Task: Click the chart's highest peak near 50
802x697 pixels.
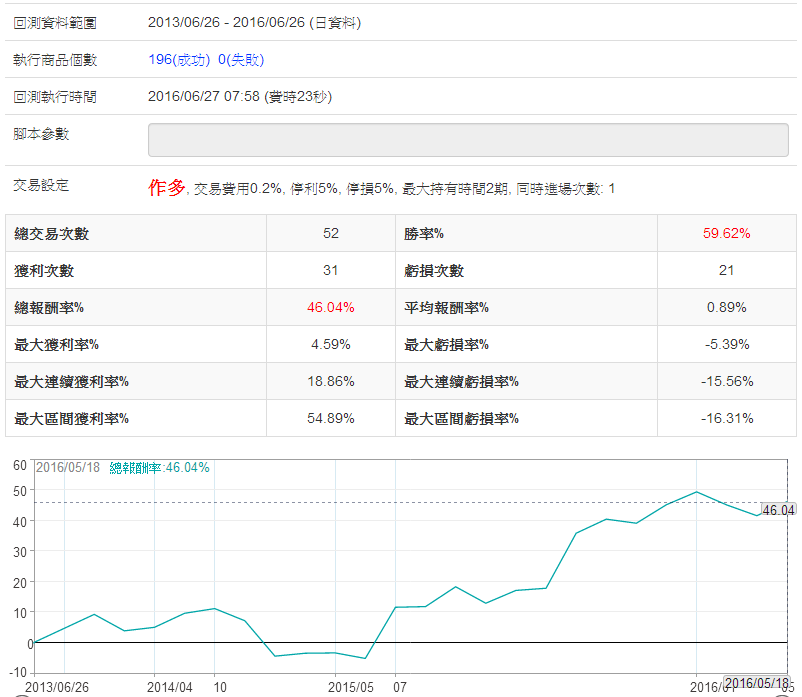Action: tap(697, 492)
